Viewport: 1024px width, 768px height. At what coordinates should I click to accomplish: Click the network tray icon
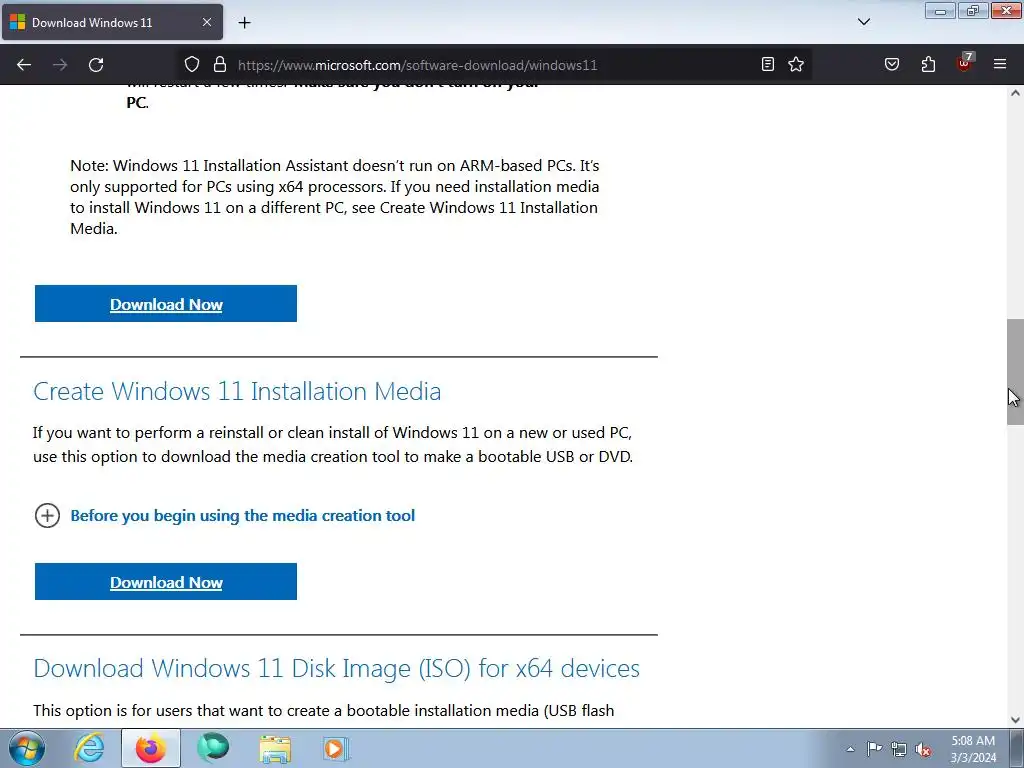[x=899, y=749]
